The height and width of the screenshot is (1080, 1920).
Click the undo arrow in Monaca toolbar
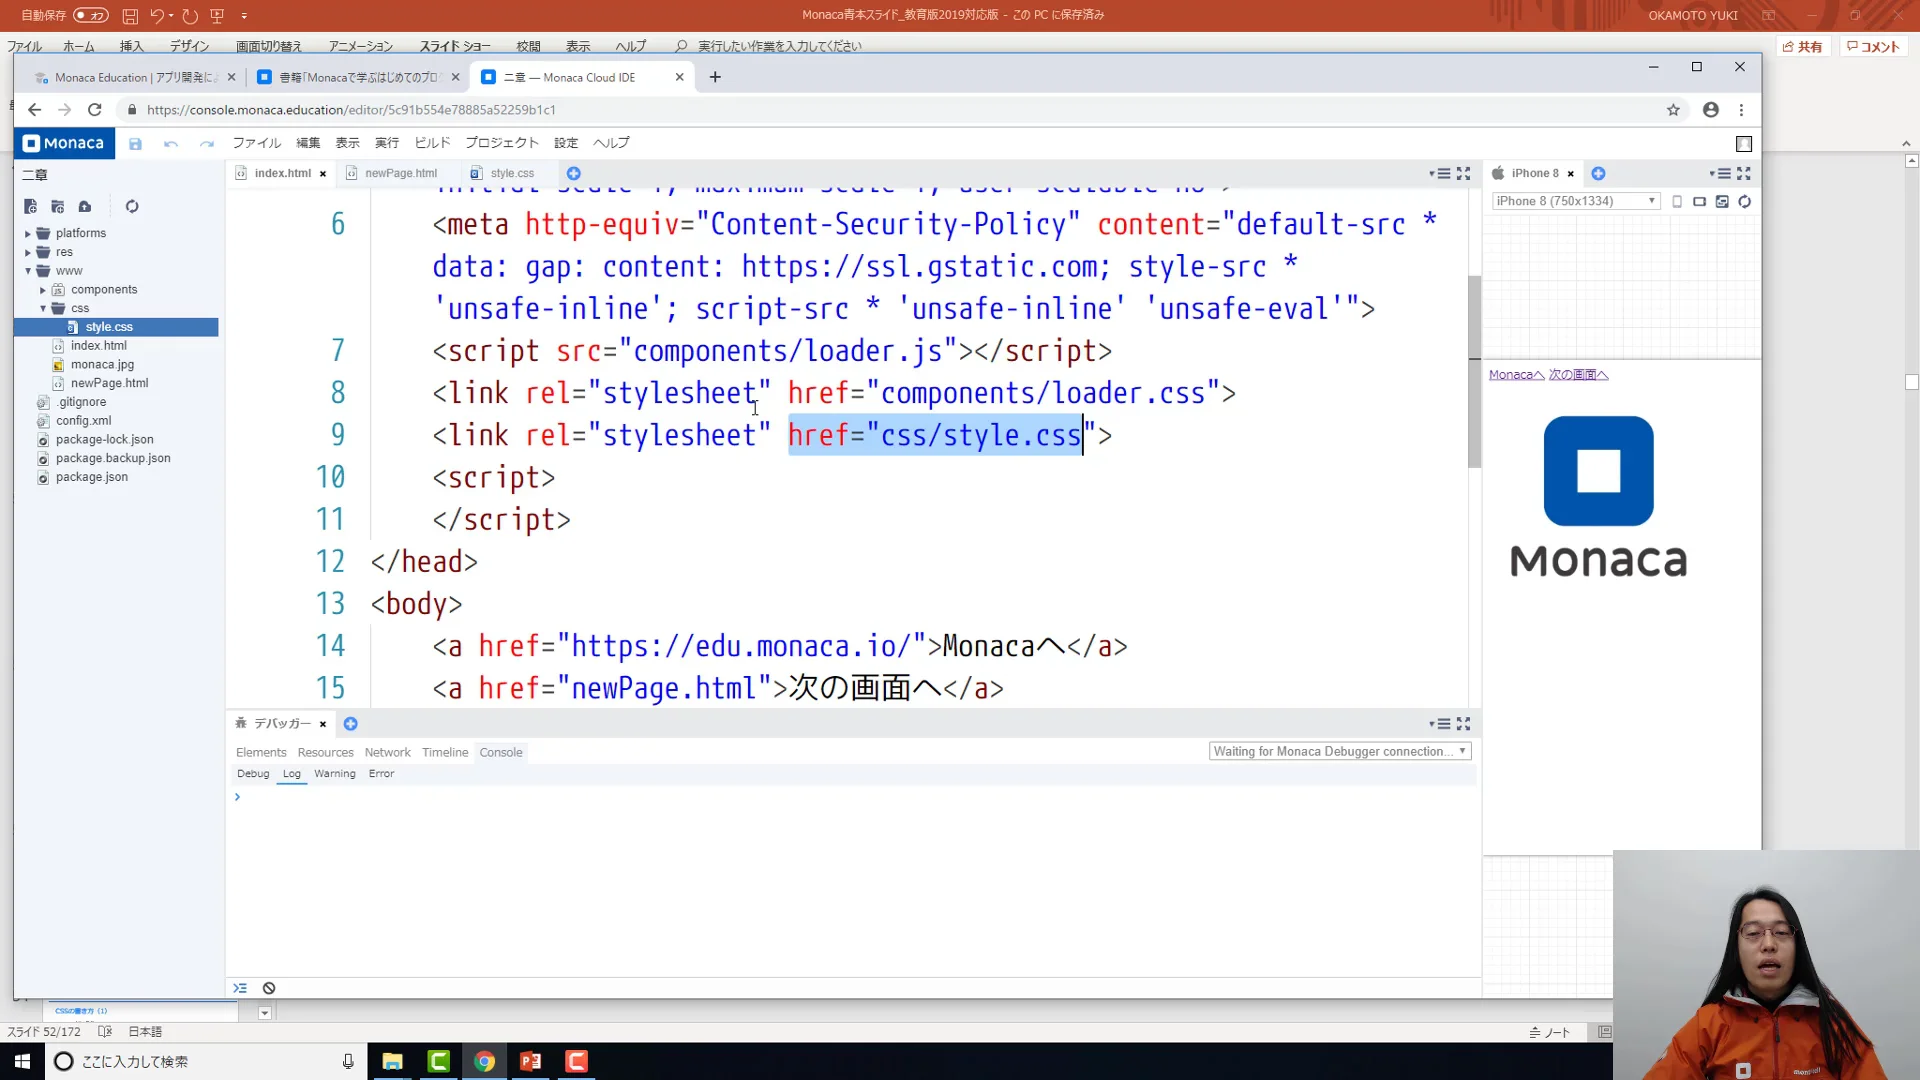pos(171,144)
